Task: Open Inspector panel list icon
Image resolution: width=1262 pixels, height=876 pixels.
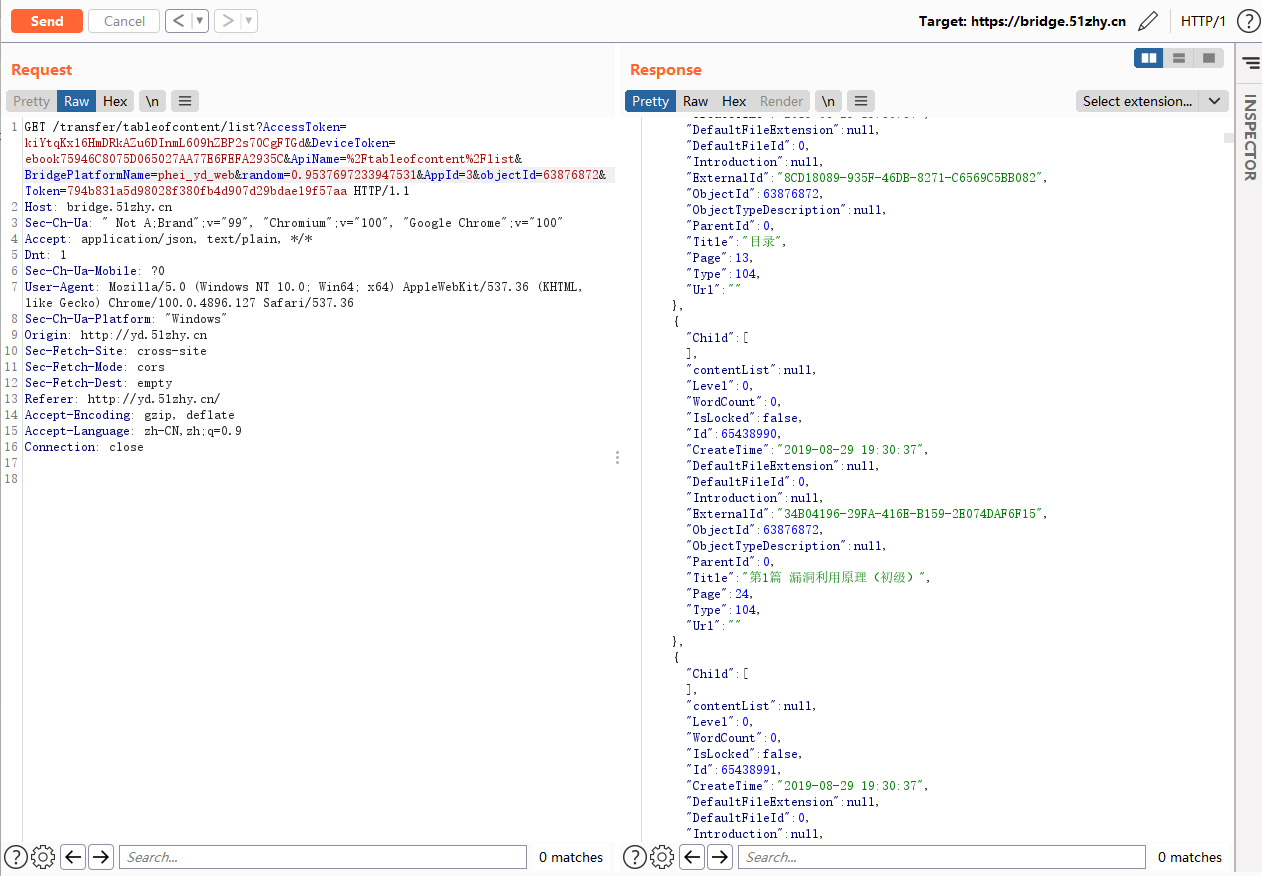Action: [x=1250, y=63]
